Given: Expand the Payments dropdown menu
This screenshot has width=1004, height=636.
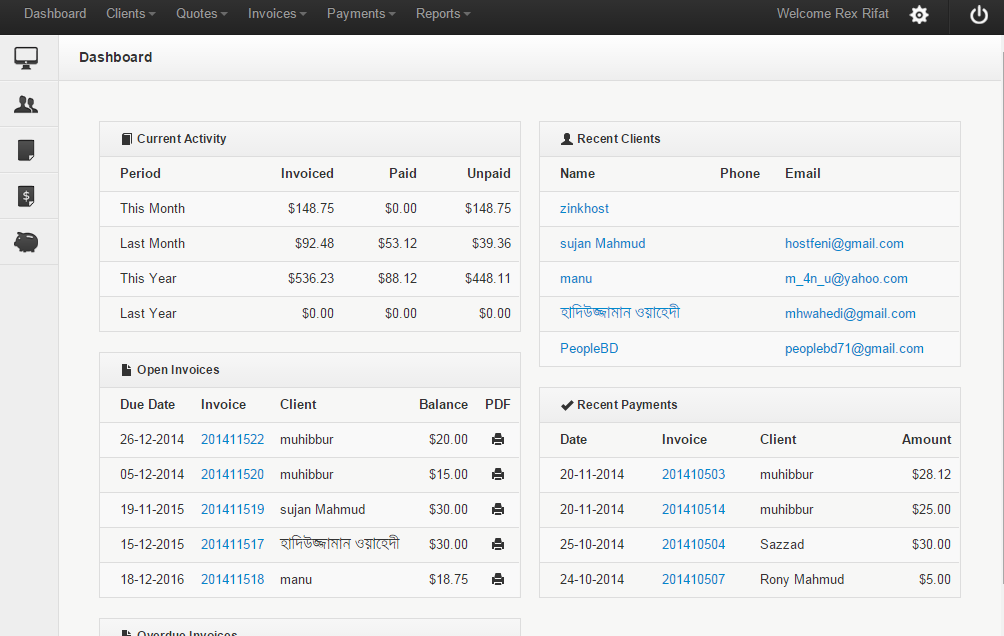Looking at the screenshot, I should (x=360, y=14).
